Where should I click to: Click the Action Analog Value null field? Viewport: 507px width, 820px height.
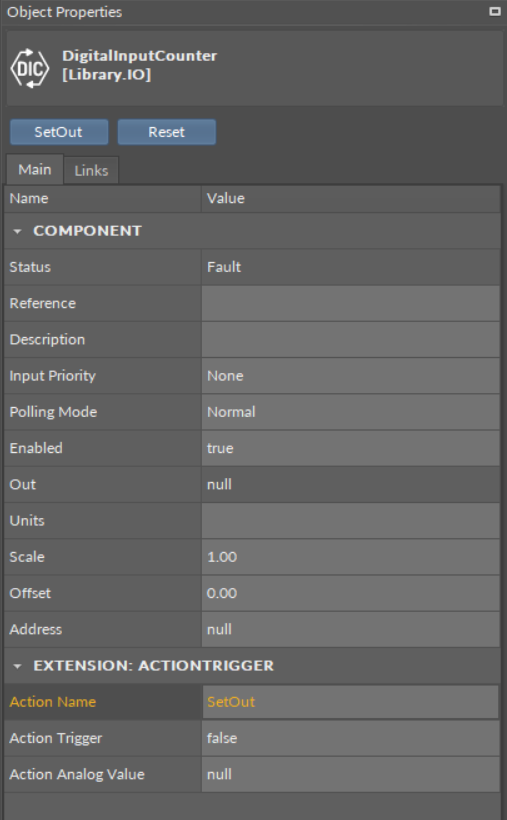click(351, 775)
